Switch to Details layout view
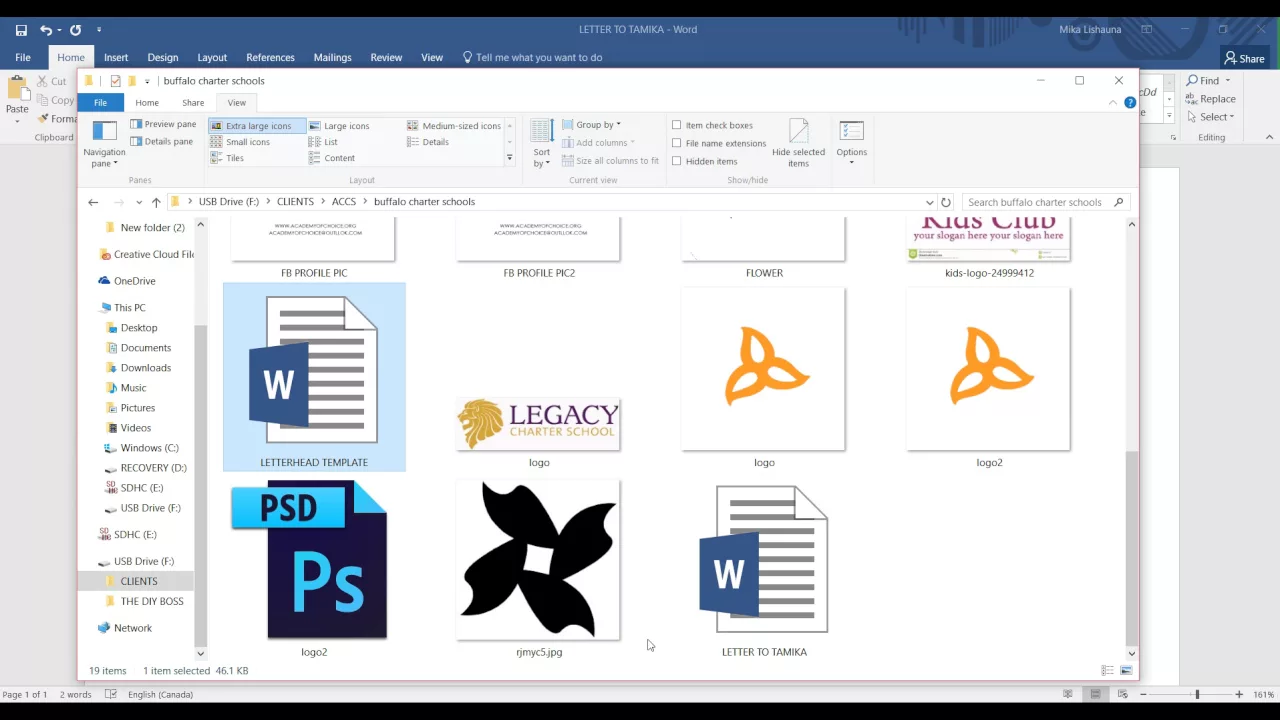 pos(428,142)
